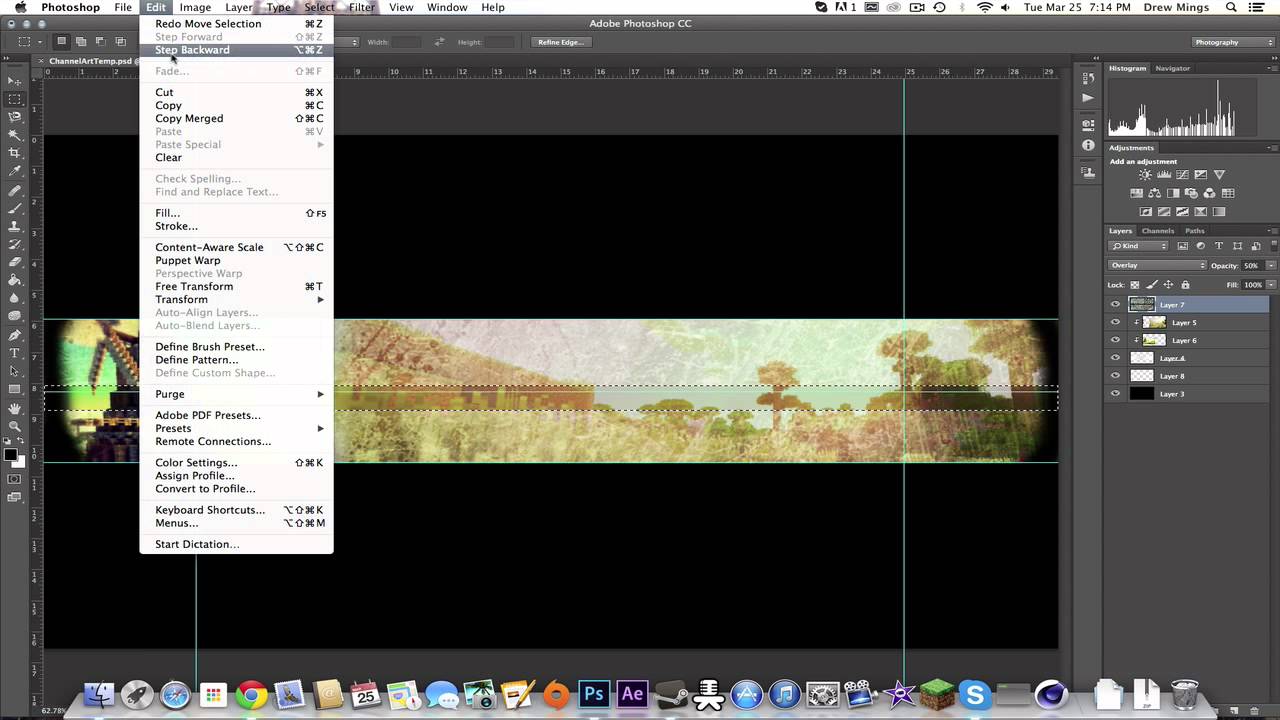This screenshot has width=1280, height=720.
Task: Filter layers by type layers icon
Action: tap(1218, 246)
